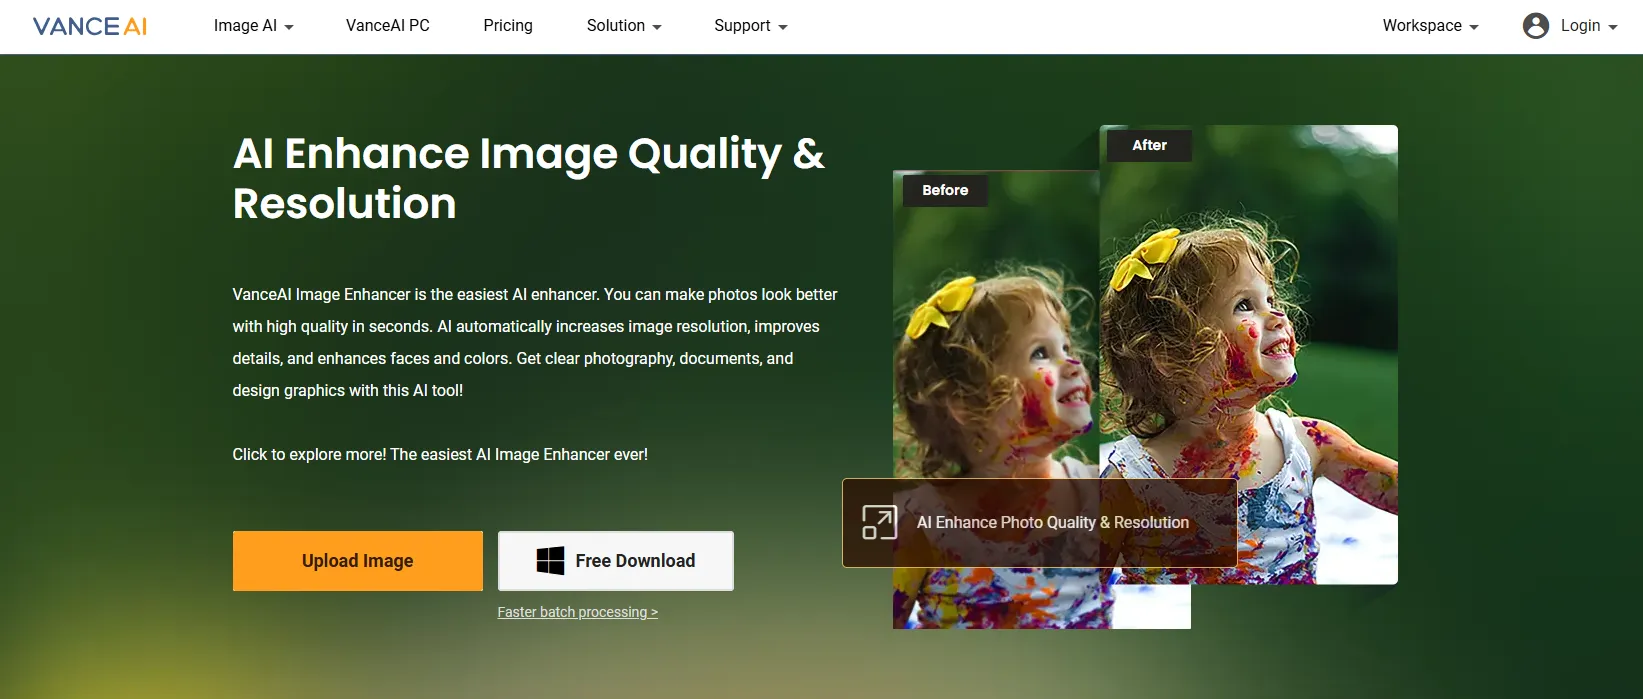Image resolution: width=1643 pixels, height=699 pixels.
Task: Click the caret arrow next to Login
Action: [x=1613, y=27]
